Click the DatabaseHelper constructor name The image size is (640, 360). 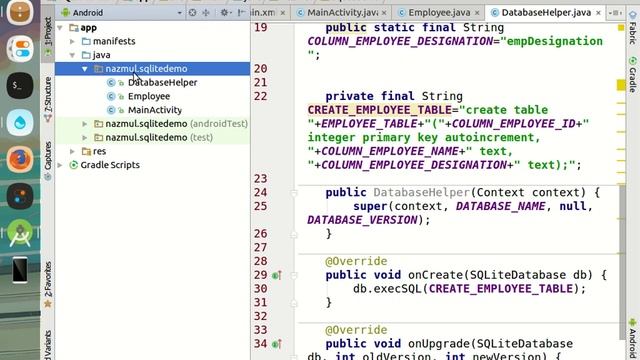click(422, 192)
